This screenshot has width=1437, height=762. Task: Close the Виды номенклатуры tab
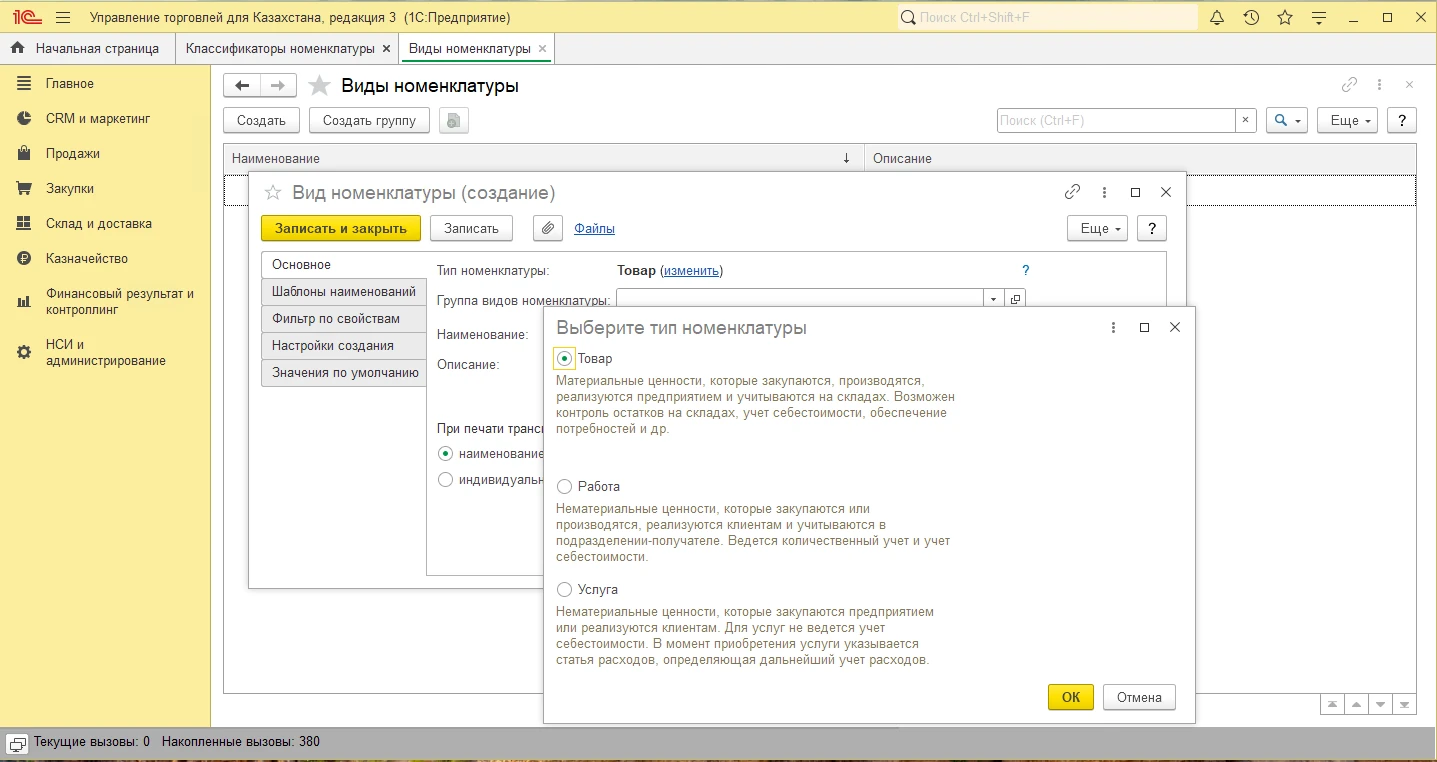click(542, 48)
